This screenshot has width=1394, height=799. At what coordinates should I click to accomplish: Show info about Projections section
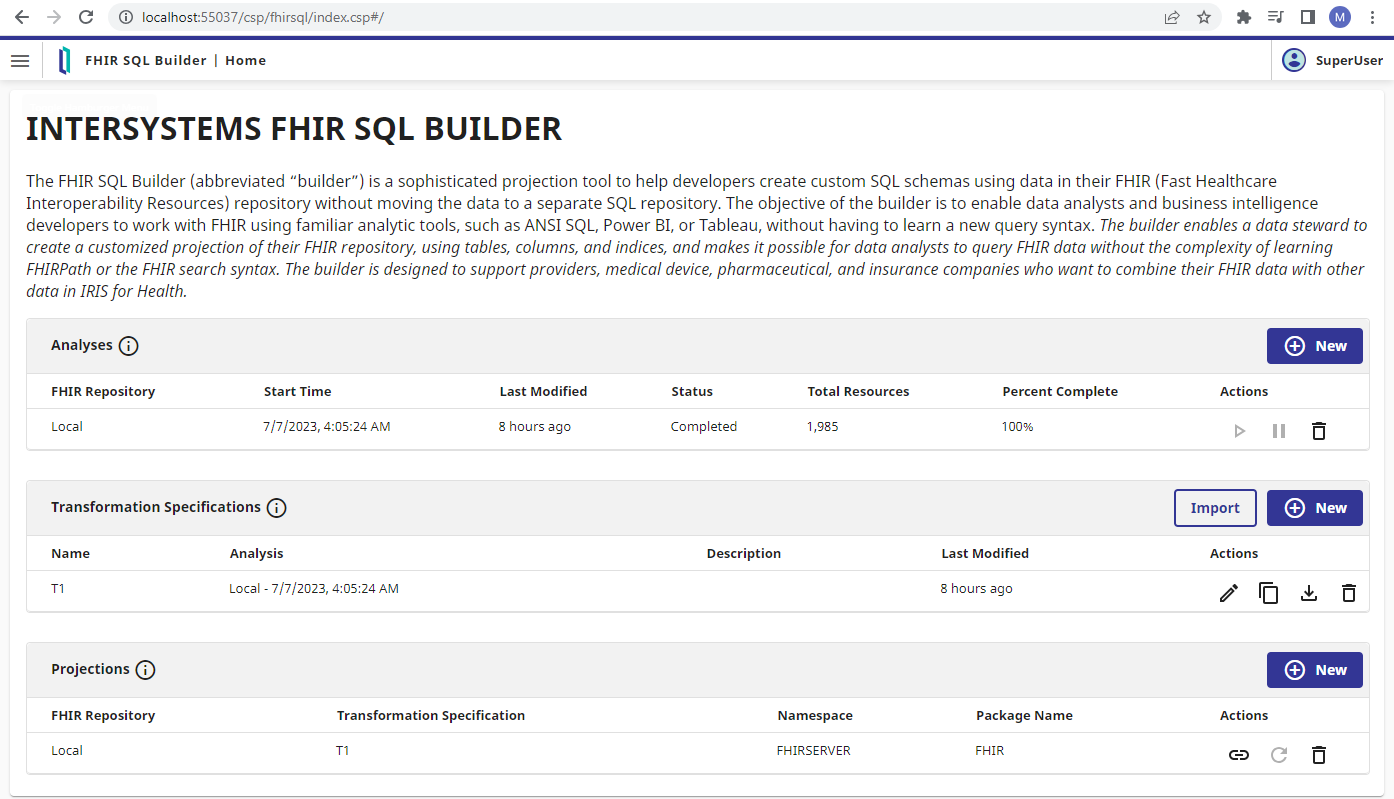145,670
